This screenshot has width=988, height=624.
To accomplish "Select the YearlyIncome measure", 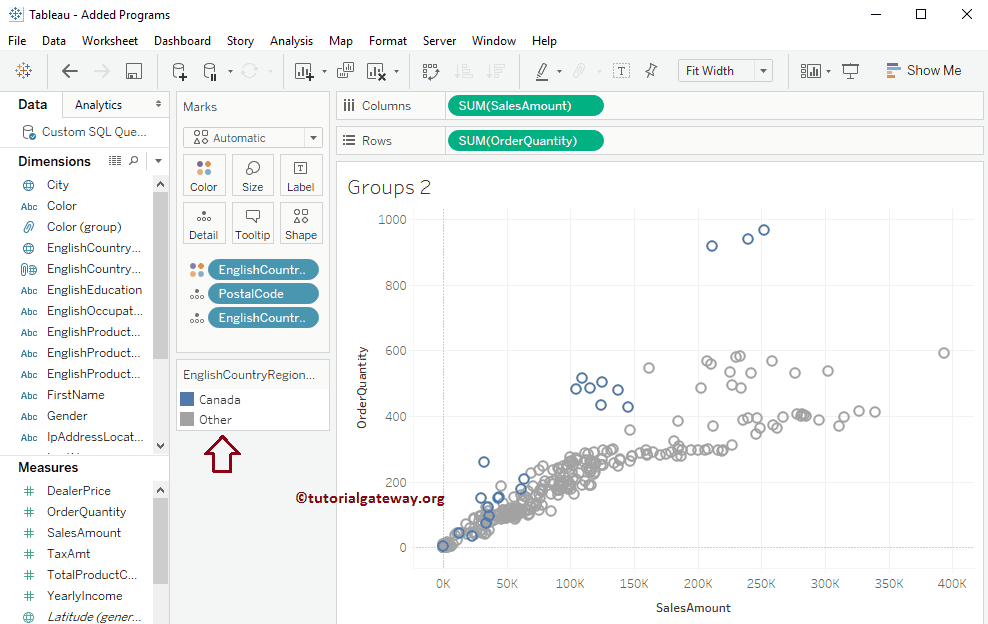I will coord(84,596).
